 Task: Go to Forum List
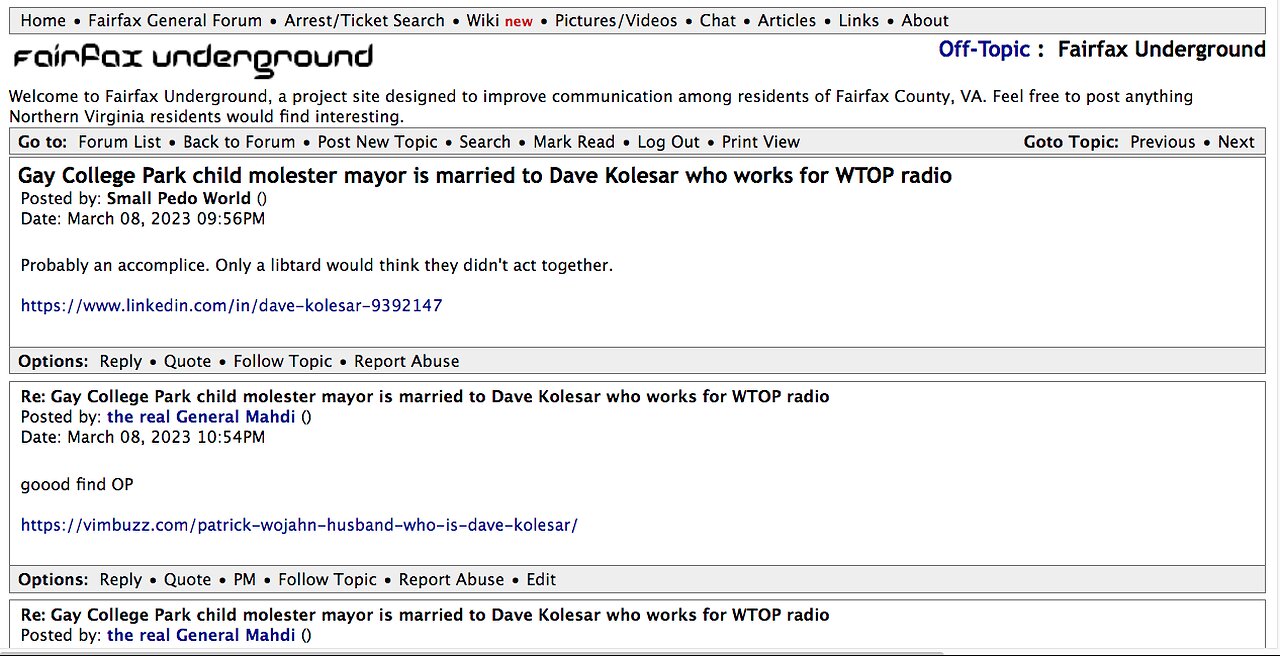point(120,142)
